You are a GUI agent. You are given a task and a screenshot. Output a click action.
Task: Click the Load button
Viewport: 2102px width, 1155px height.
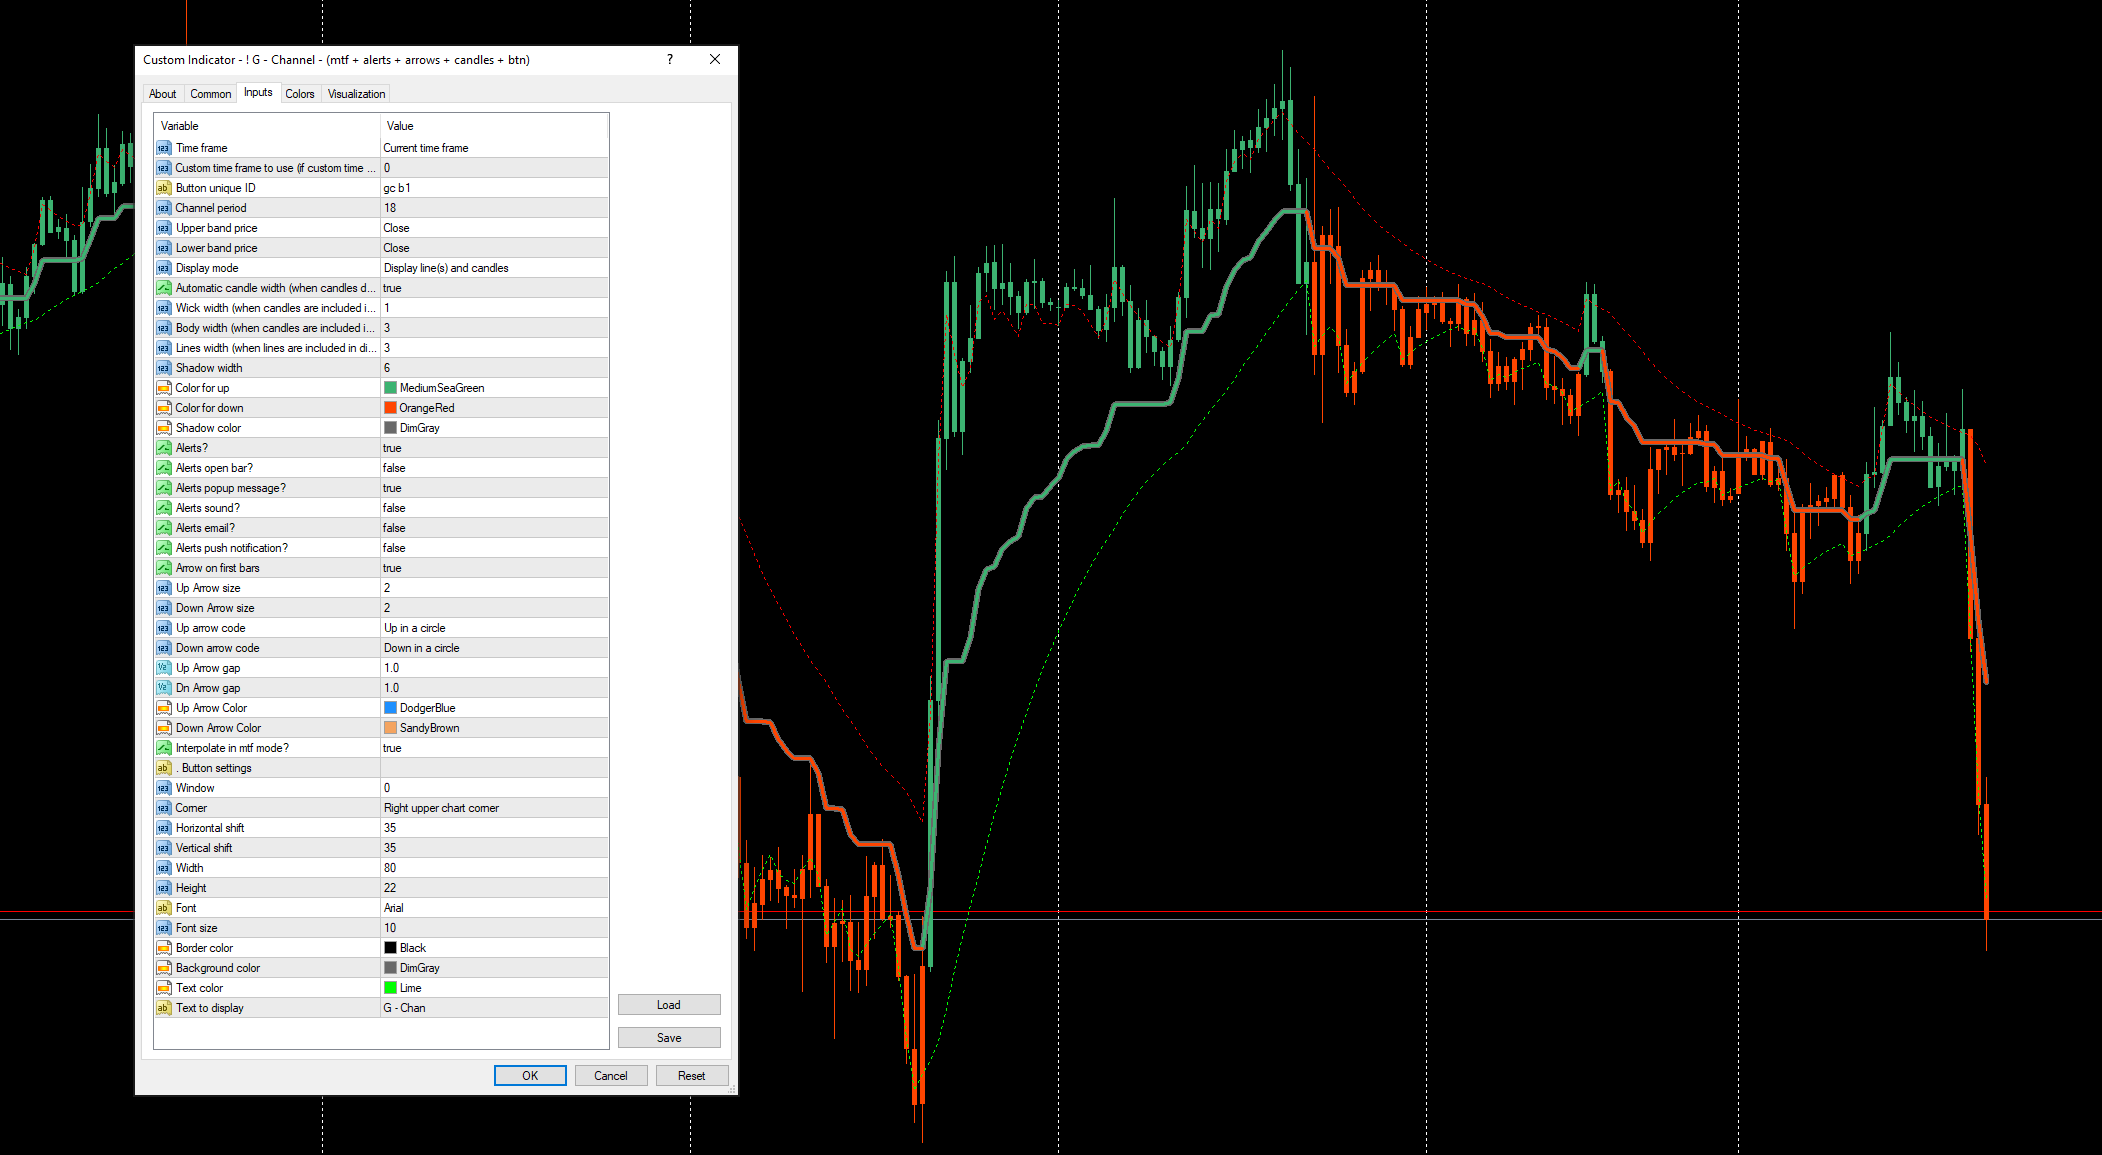tap(669, 1005)
